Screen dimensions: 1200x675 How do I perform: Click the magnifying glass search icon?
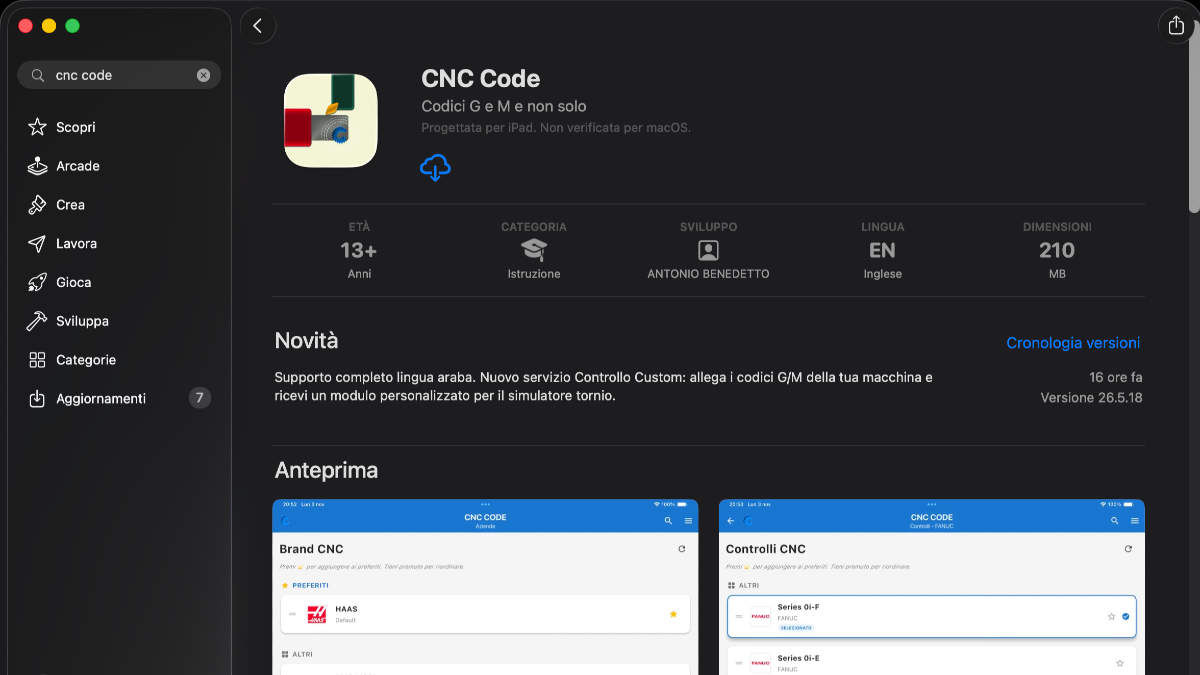[x=38, y=75]
